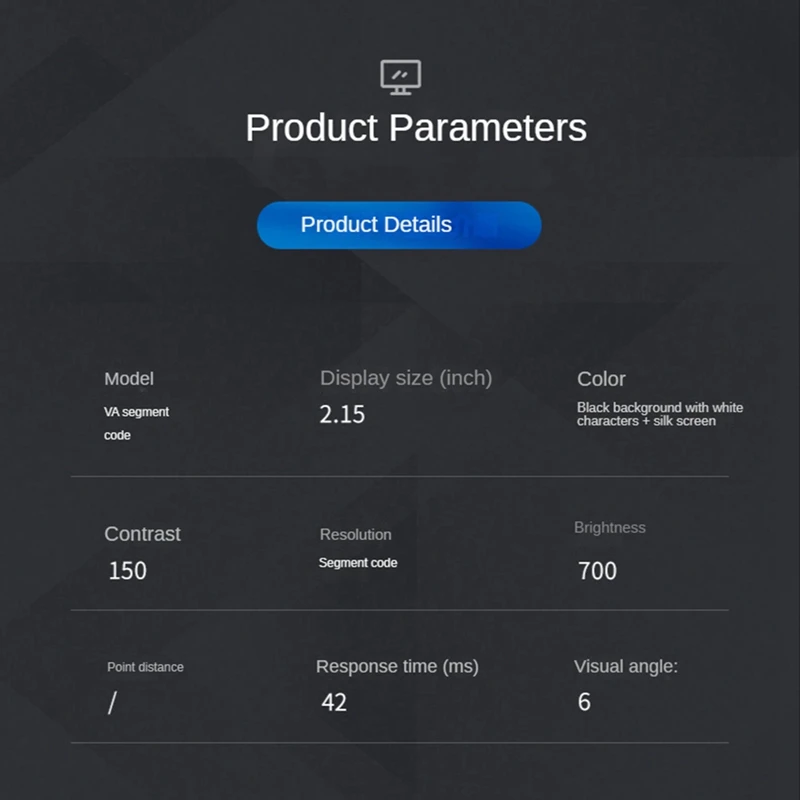Click the contrast value 150
Screen dimensions: 800x800
(127, 571)
